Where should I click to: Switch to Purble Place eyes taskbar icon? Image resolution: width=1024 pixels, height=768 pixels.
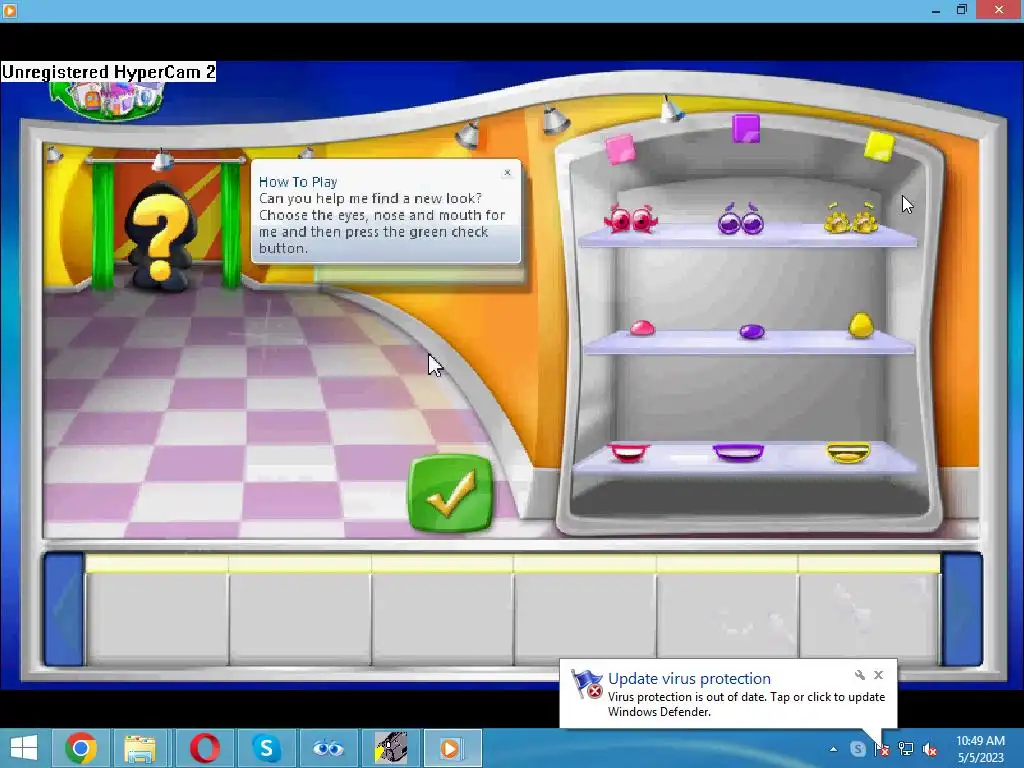pyautogui.click(x=328, y=748)
